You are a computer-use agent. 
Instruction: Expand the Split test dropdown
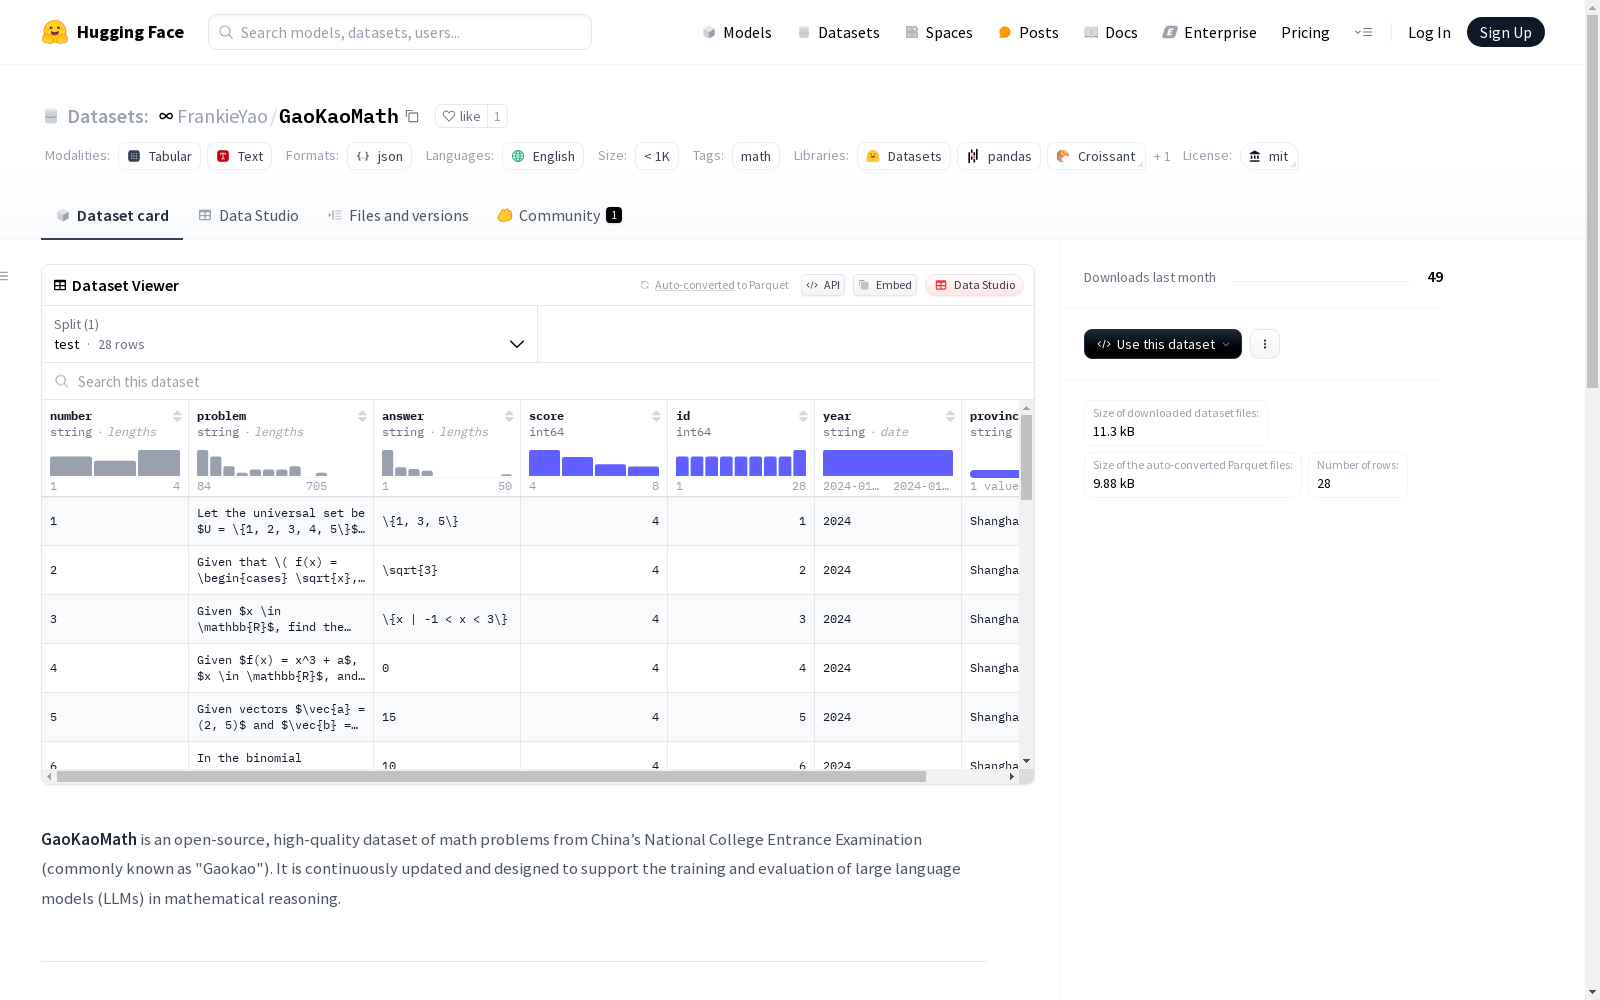click(x=290, y=334)
